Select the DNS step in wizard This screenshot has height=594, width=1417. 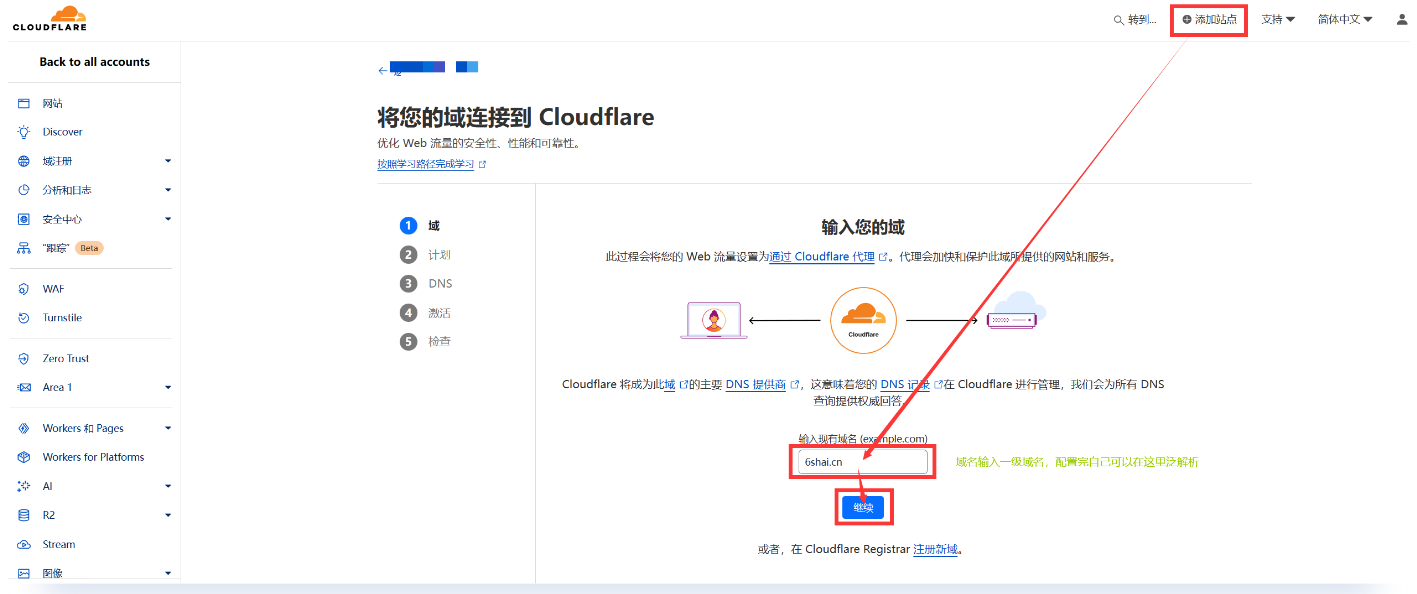[439, 284]
